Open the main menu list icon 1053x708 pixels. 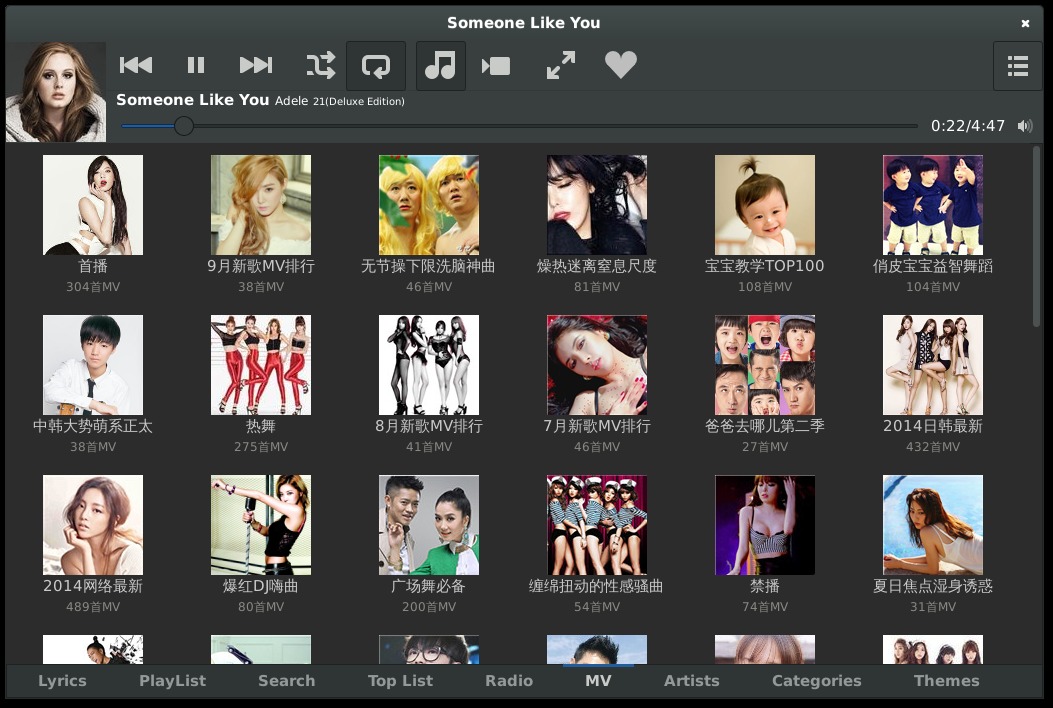pyautogui.click(x=1017, y=66)
